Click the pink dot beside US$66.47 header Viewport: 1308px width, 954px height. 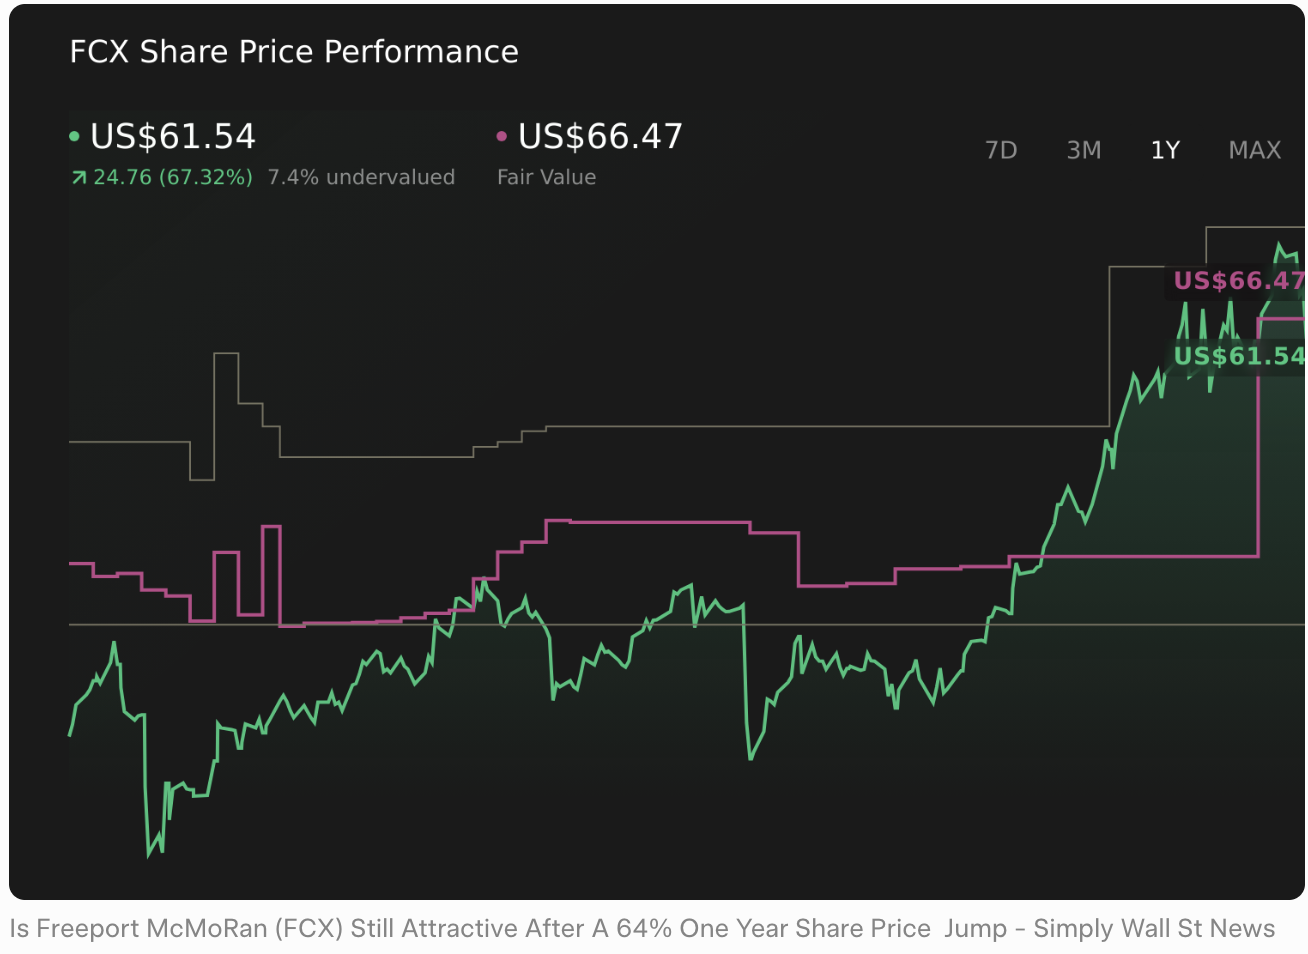tap(501, 137)
